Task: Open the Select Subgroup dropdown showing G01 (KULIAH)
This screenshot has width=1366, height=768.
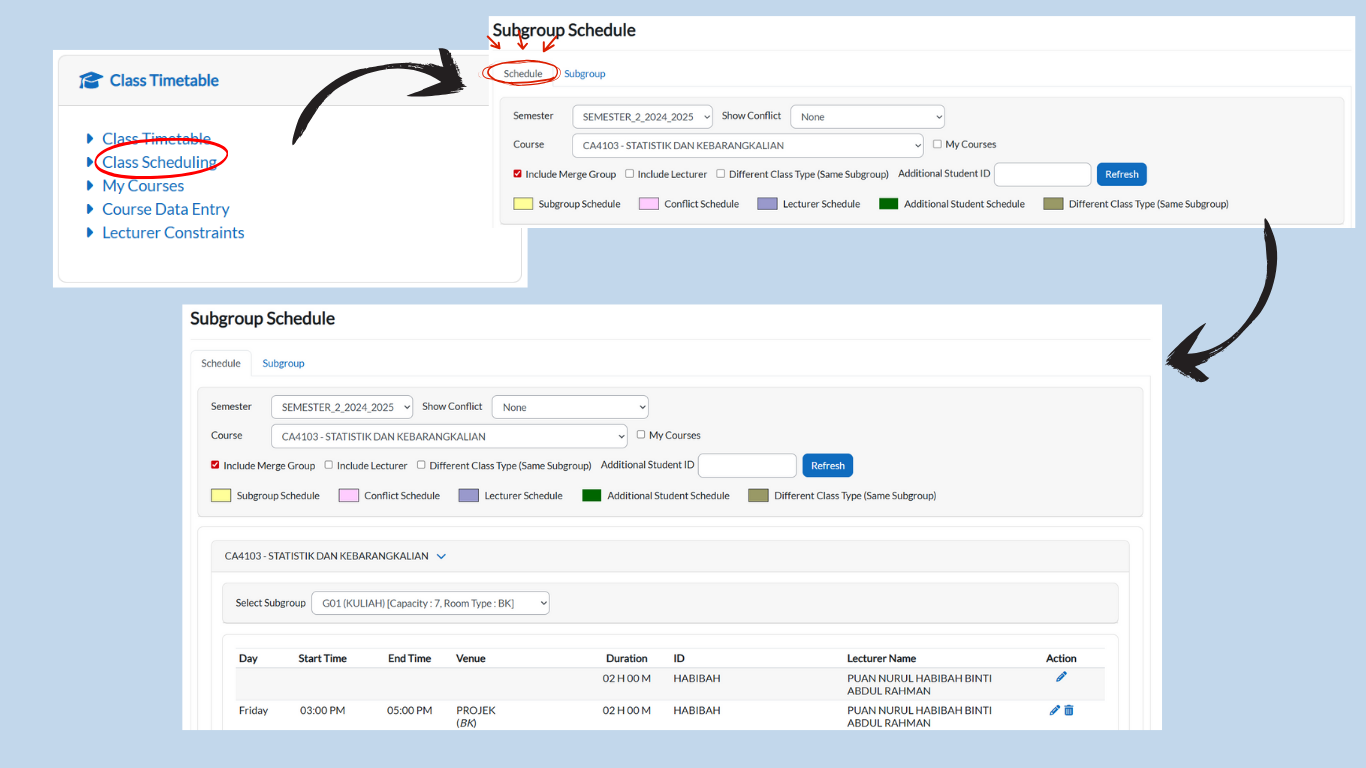Action: (430, 603)
